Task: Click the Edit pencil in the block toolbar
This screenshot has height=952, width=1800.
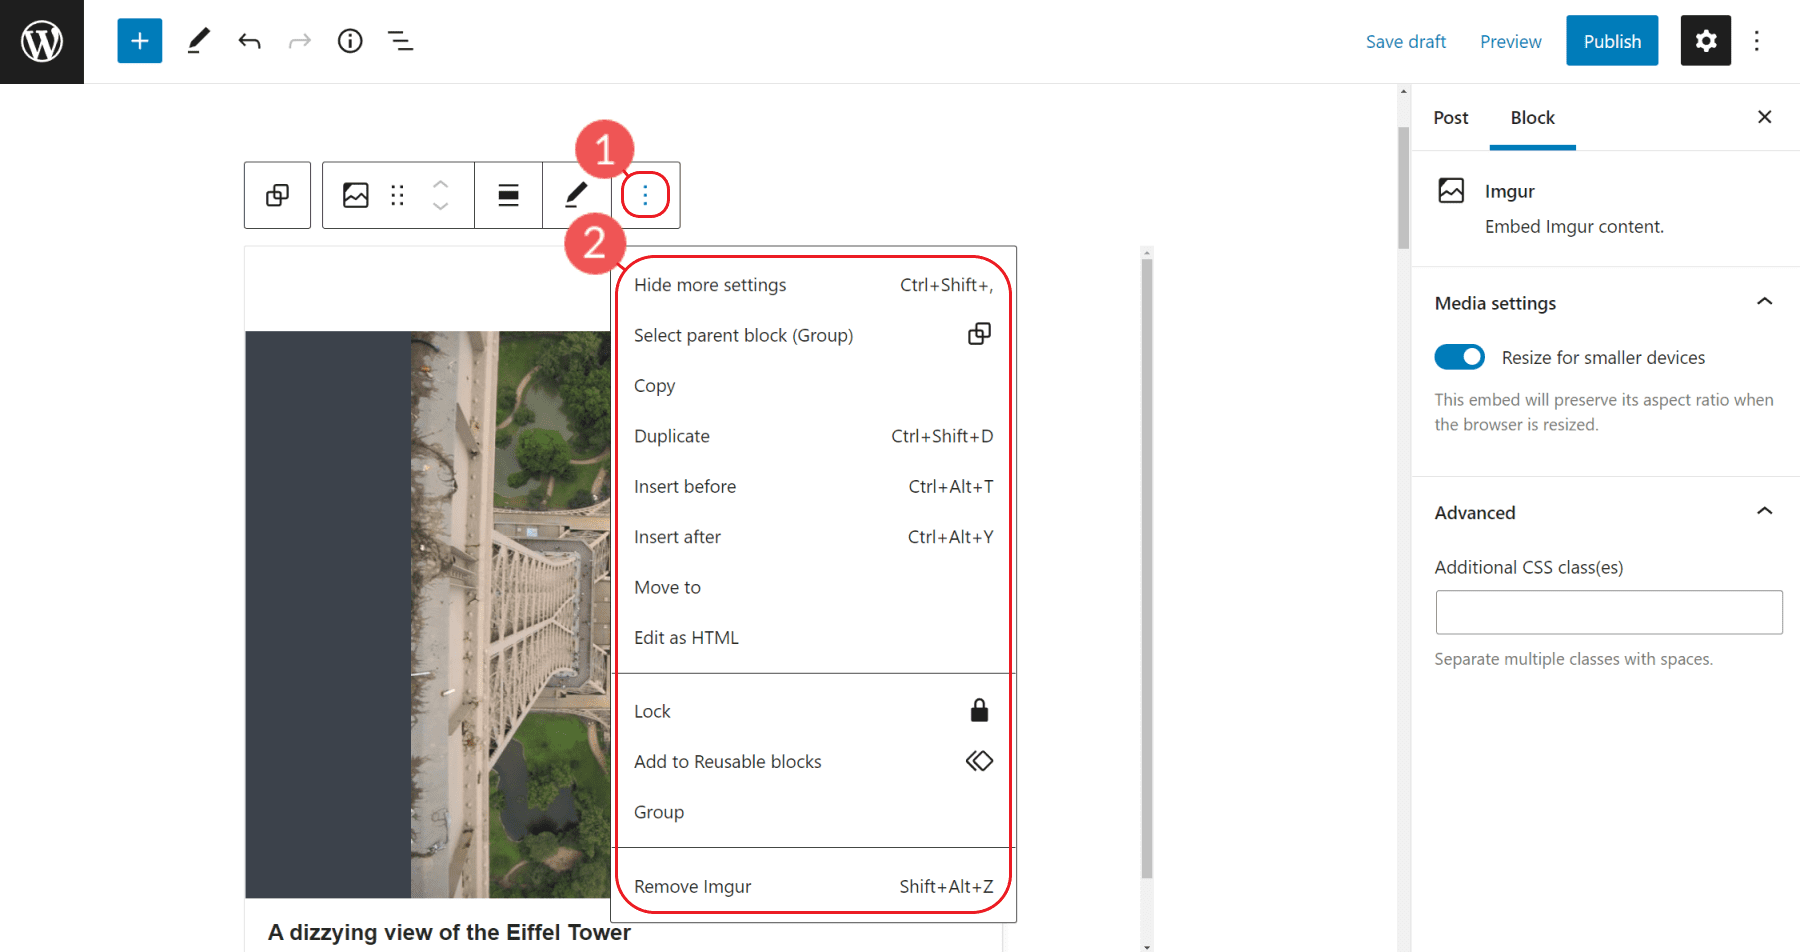Action: [574, 195]
